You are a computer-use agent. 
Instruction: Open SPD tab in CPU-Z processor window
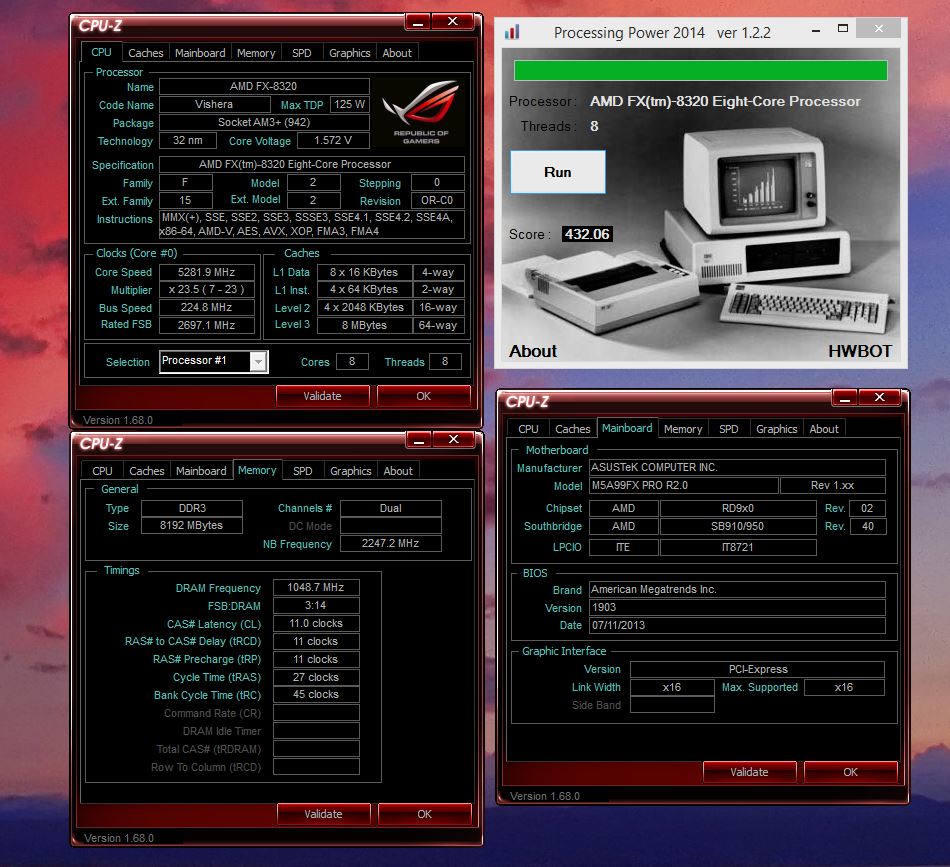pyautogui.click(x=302, y=53)
